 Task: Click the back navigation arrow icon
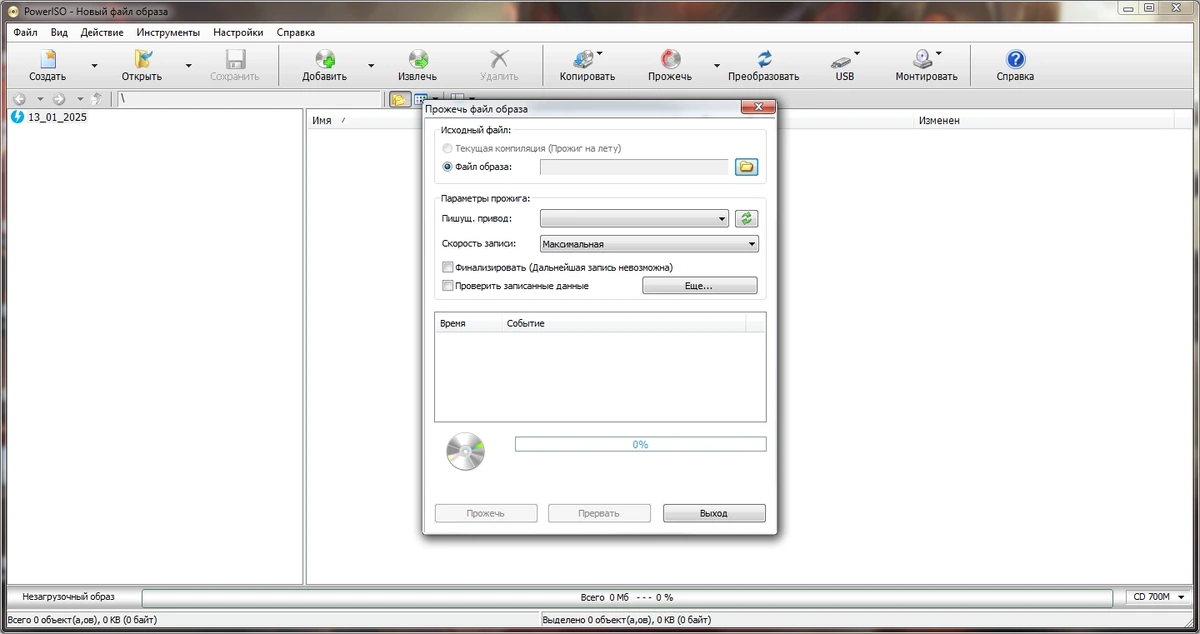19,99
